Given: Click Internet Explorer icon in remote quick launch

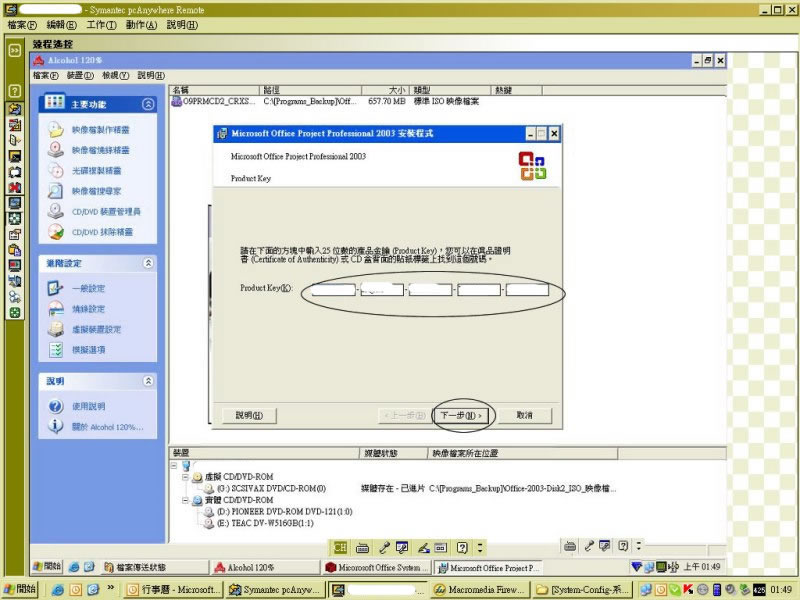Looking at the screenshot, I should coord(74,567).
